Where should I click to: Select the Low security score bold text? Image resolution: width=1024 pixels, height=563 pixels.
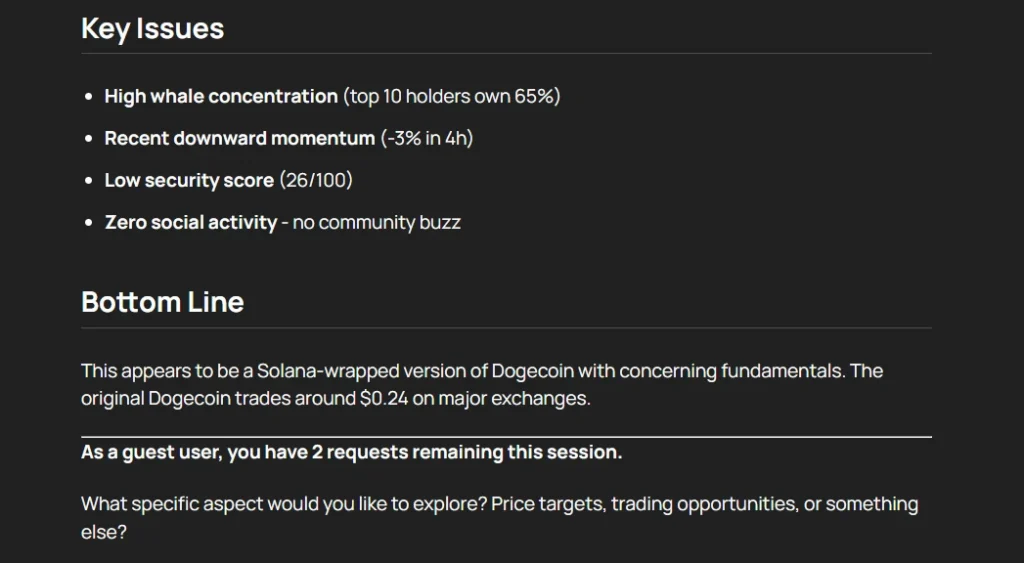[189, 180]
